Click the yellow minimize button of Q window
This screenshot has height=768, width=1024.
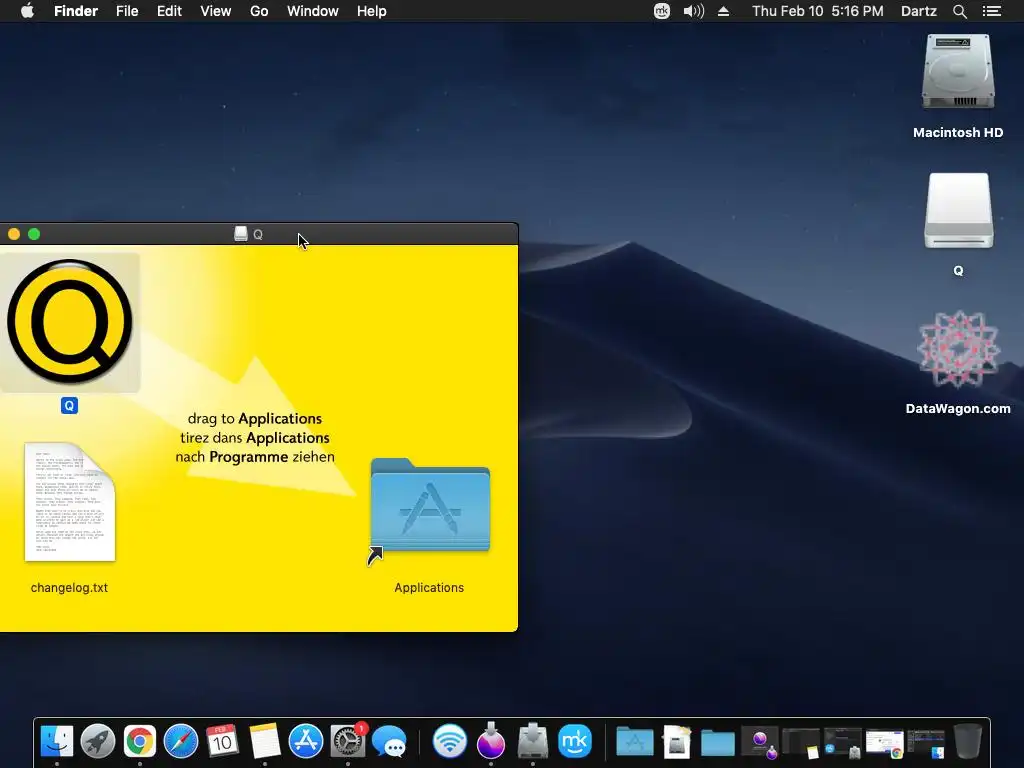pos(14,234)
